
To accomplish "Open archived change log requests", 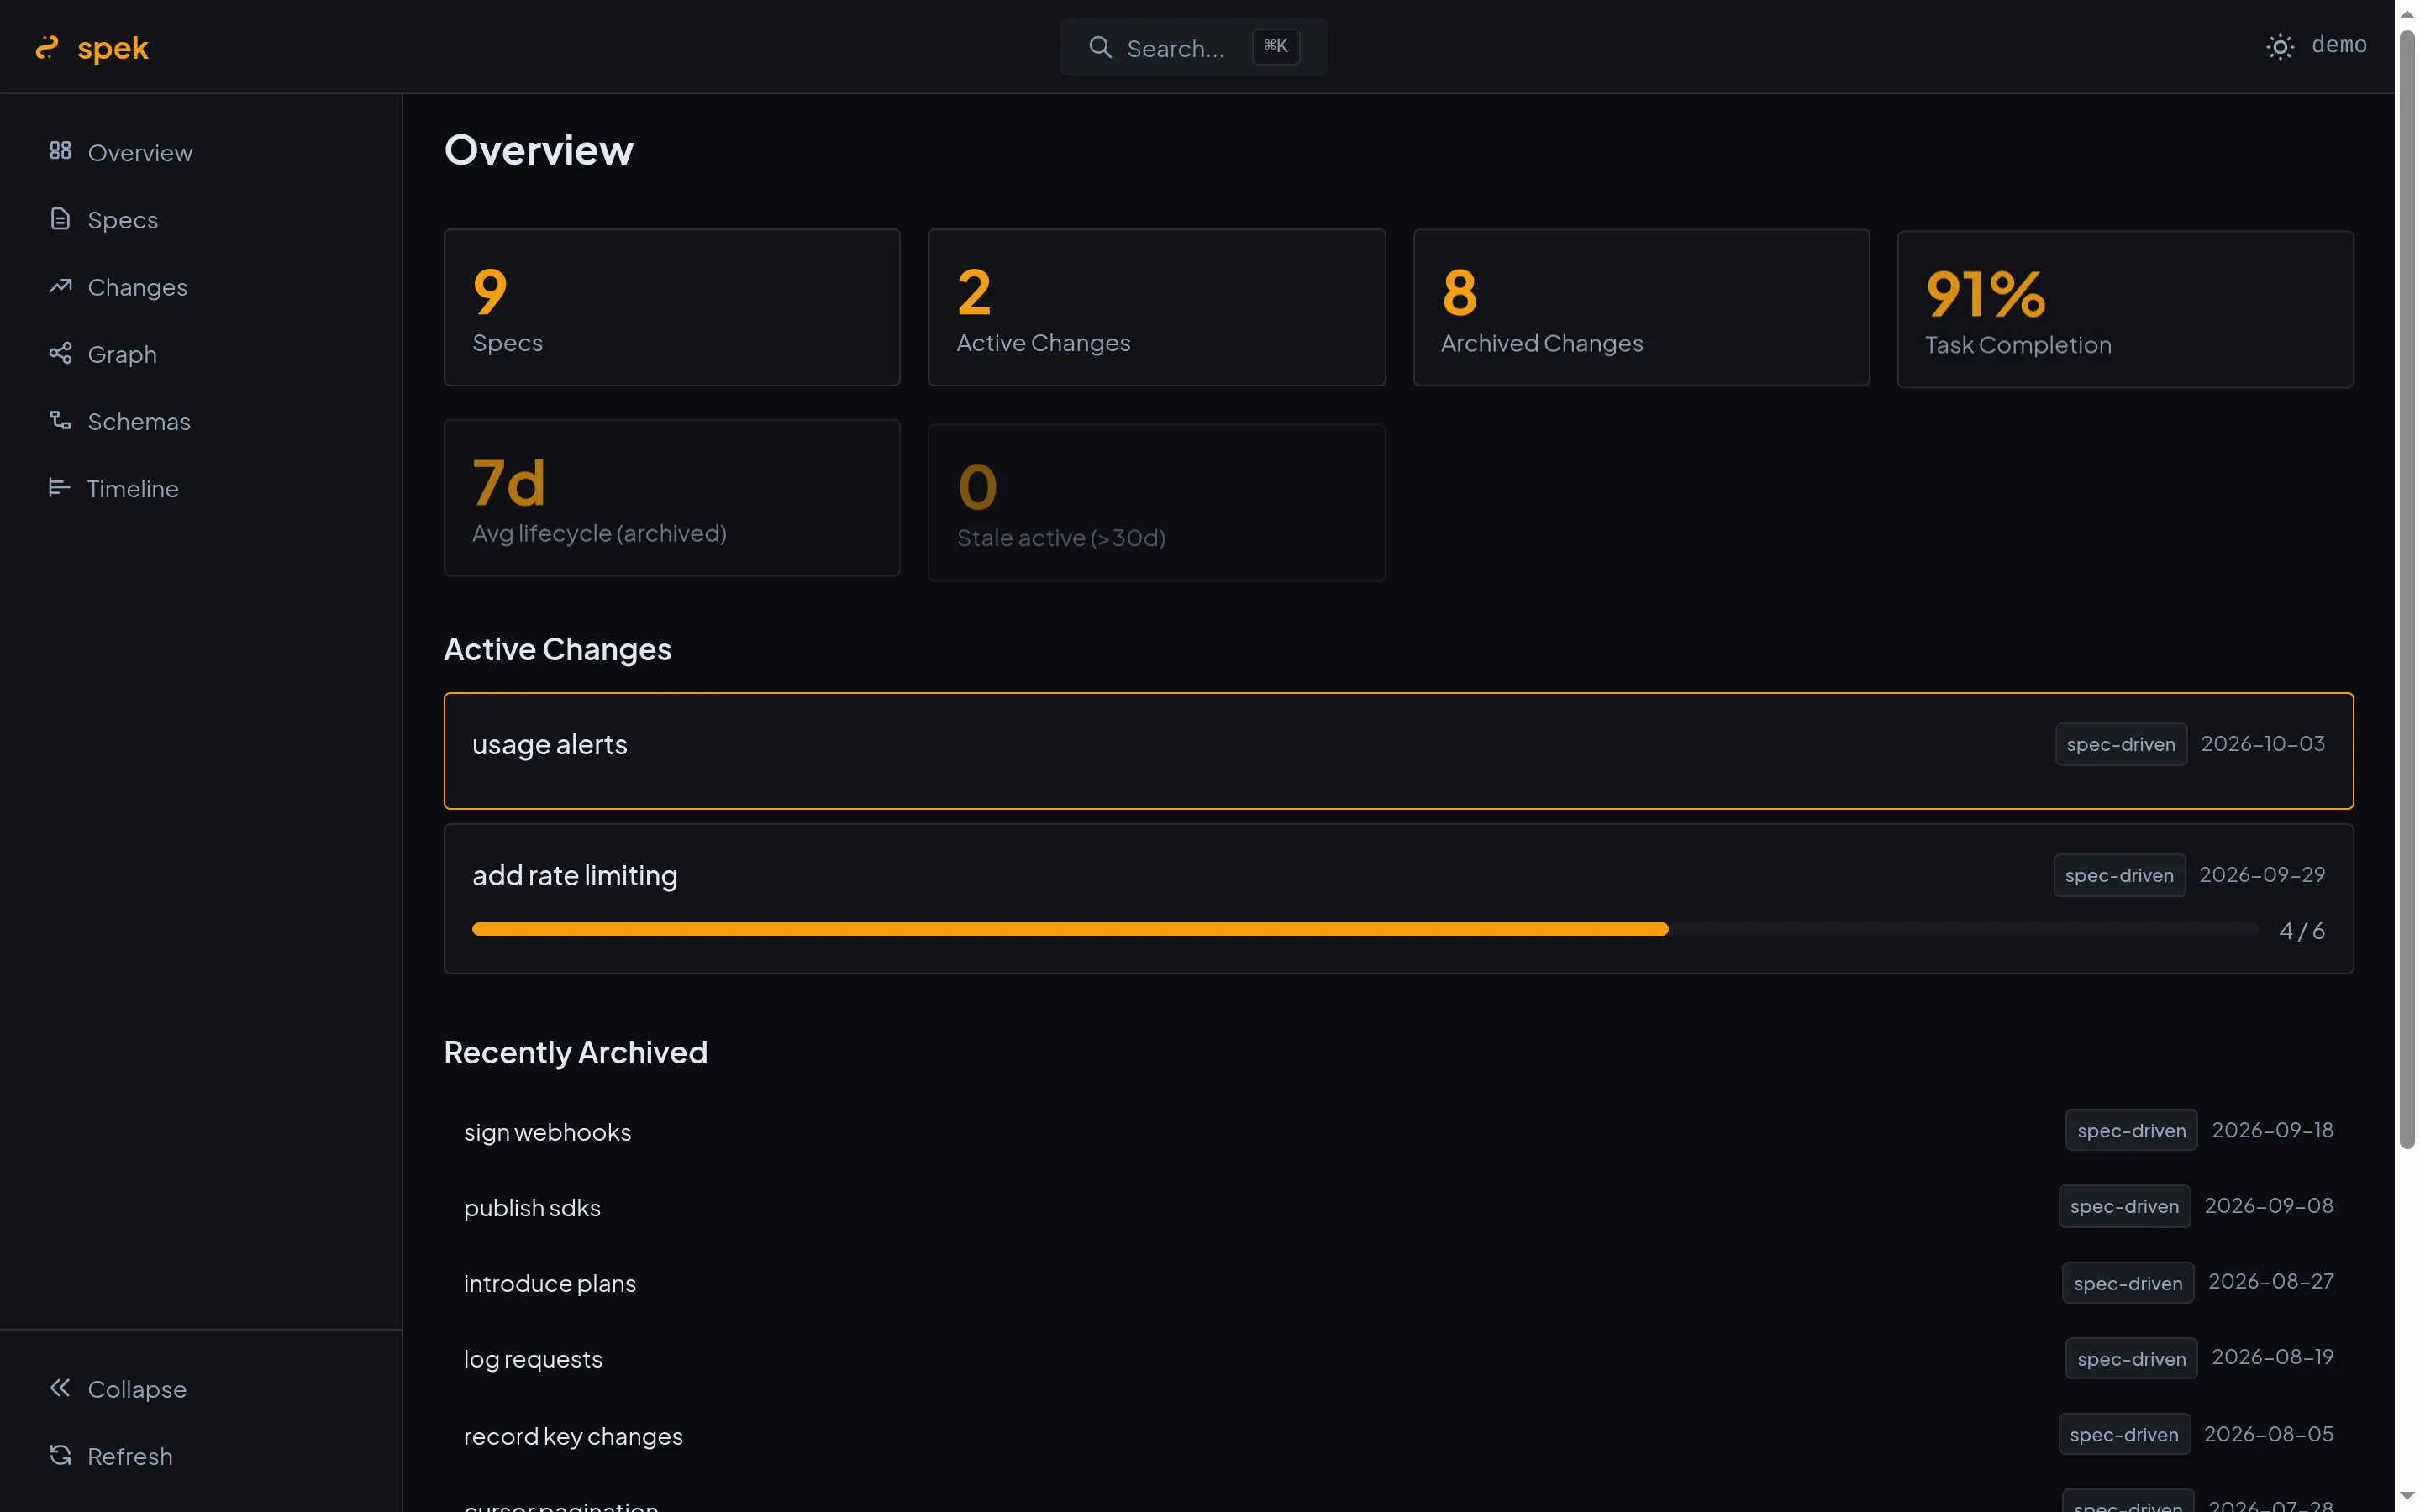I will click(x=1398, y=1359).
